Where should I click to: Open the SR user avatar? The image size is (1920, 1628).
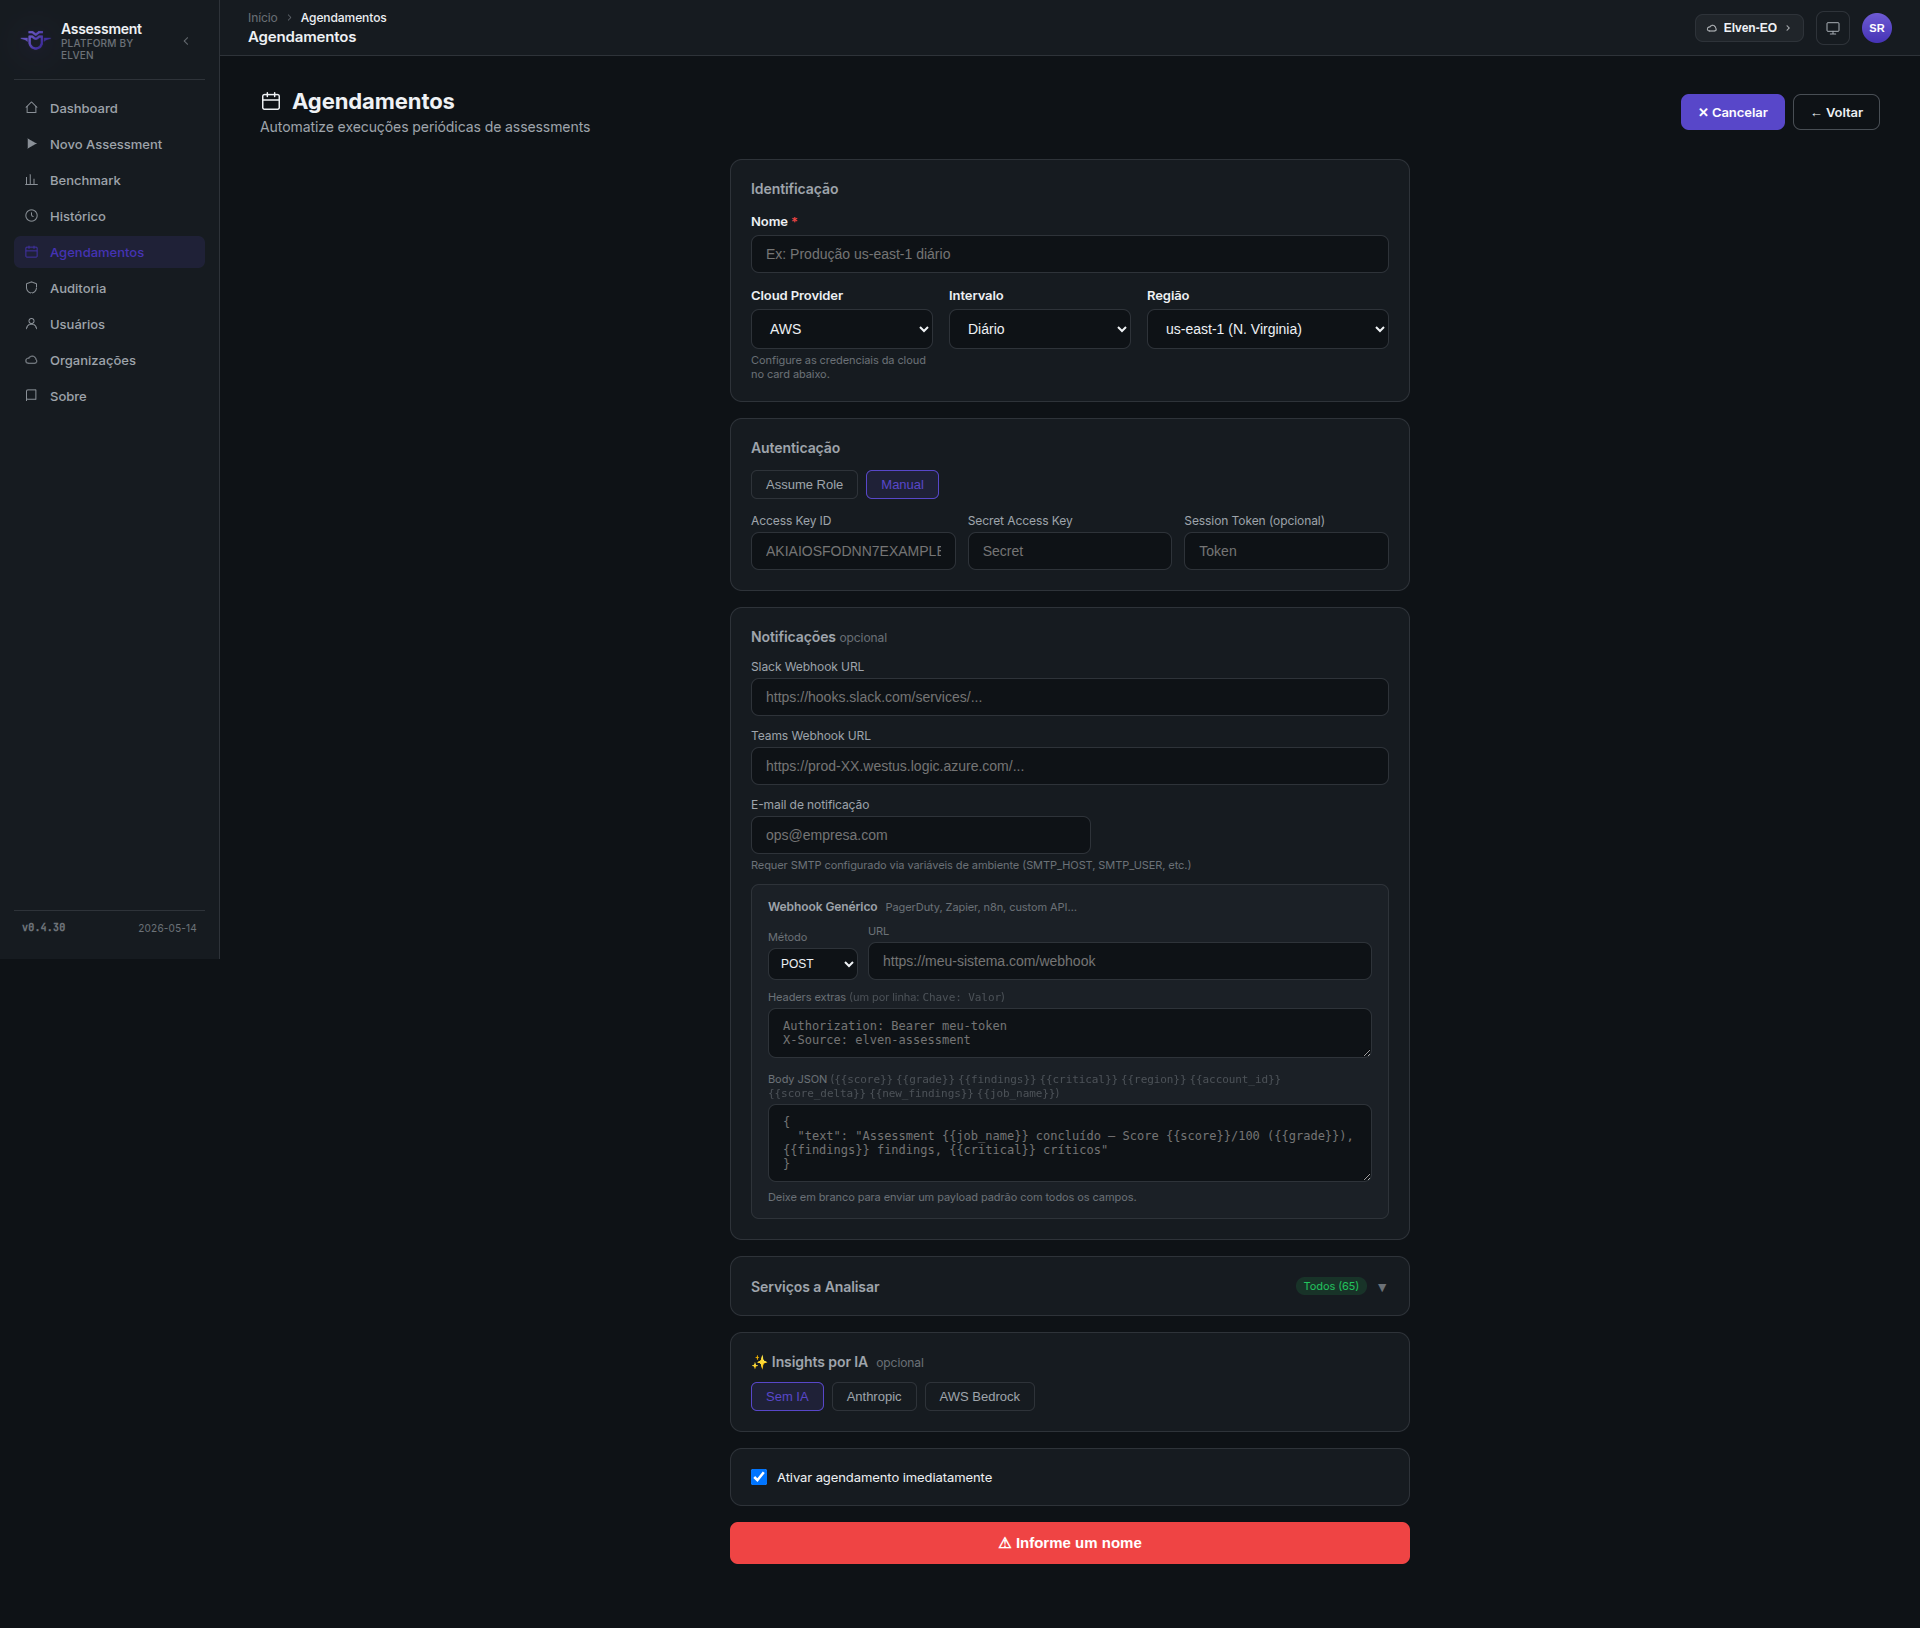1876,28
